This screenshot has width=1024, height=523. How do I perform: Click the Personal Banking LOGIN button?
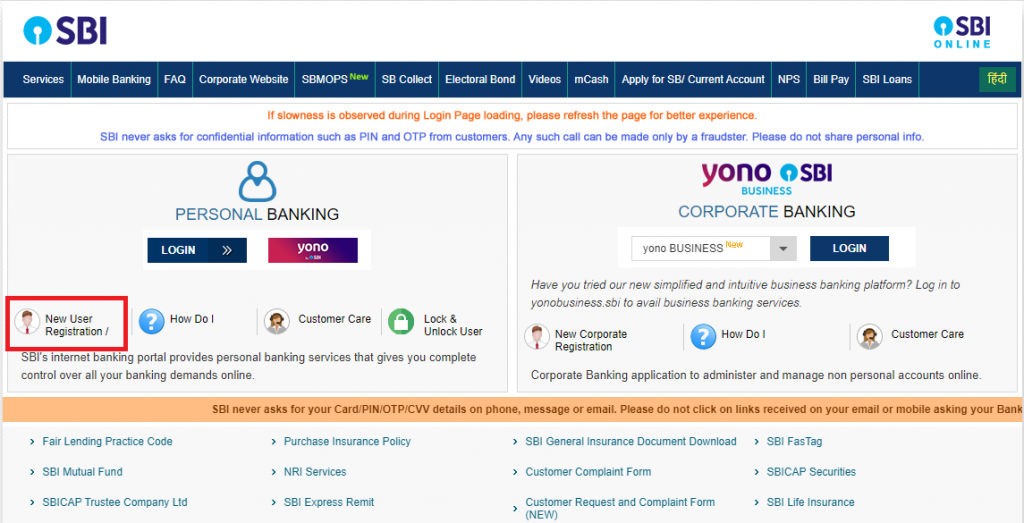[x=197, y=250]
